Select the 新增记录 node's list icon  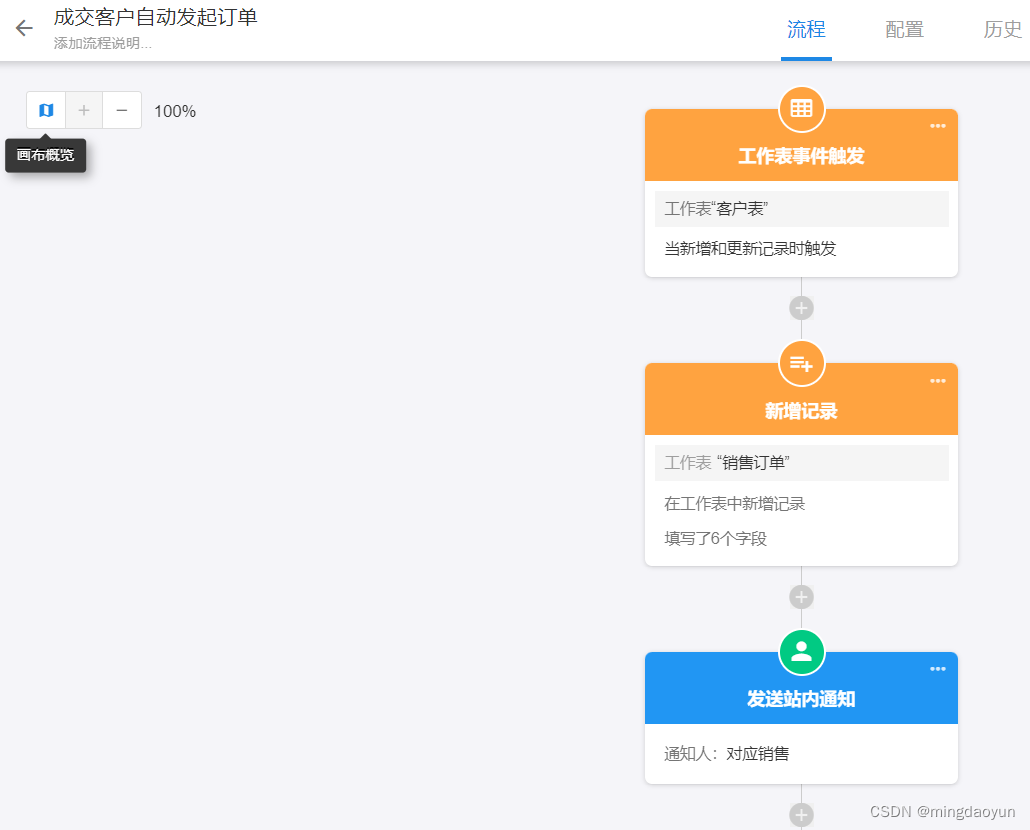pos(801,364)
